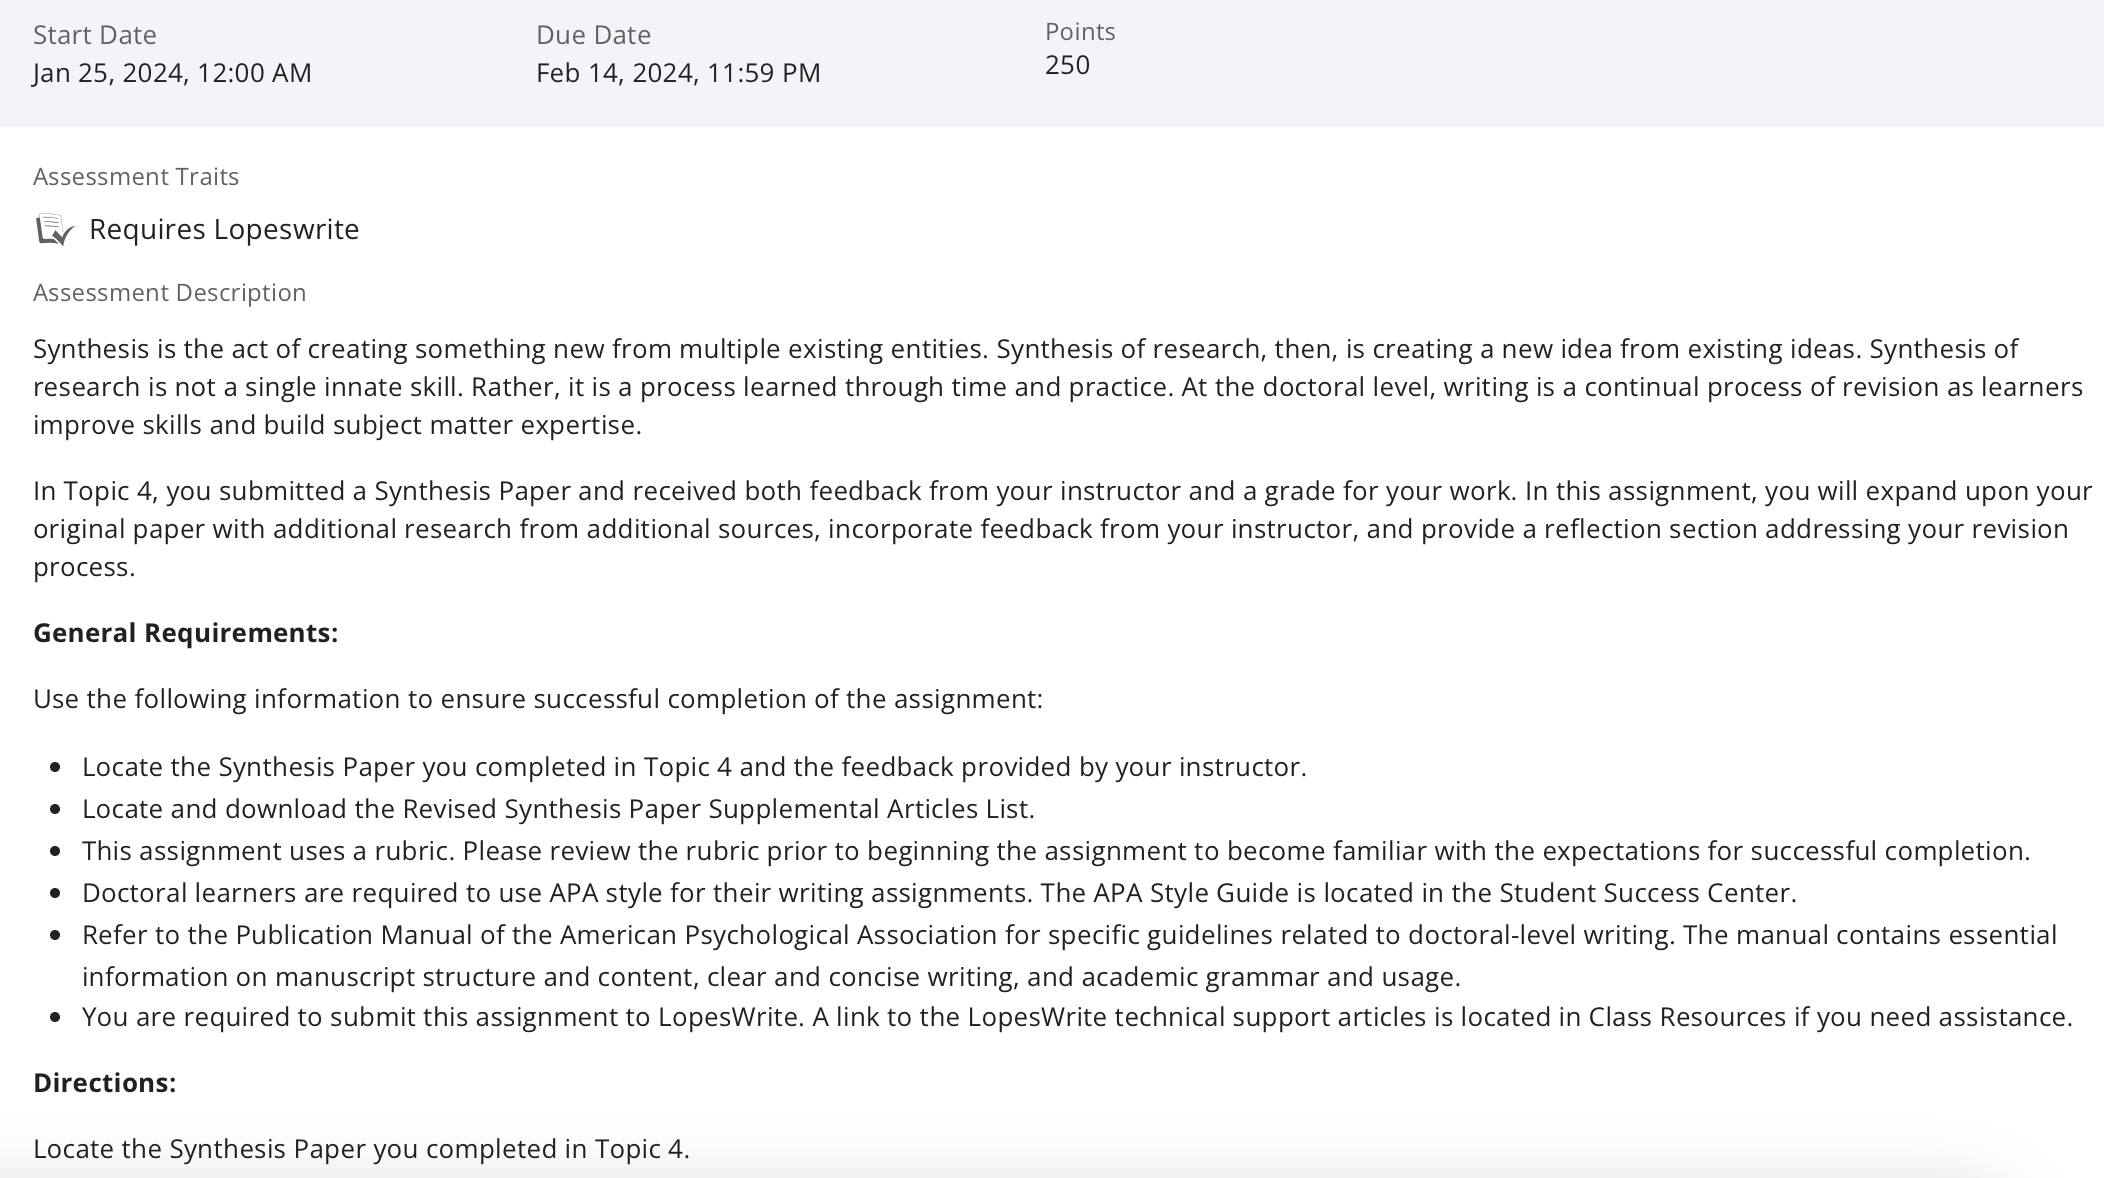Click the Start Date label
Screen dimensions: 2104x1178
pyautogui.click(x=95, y=35)
